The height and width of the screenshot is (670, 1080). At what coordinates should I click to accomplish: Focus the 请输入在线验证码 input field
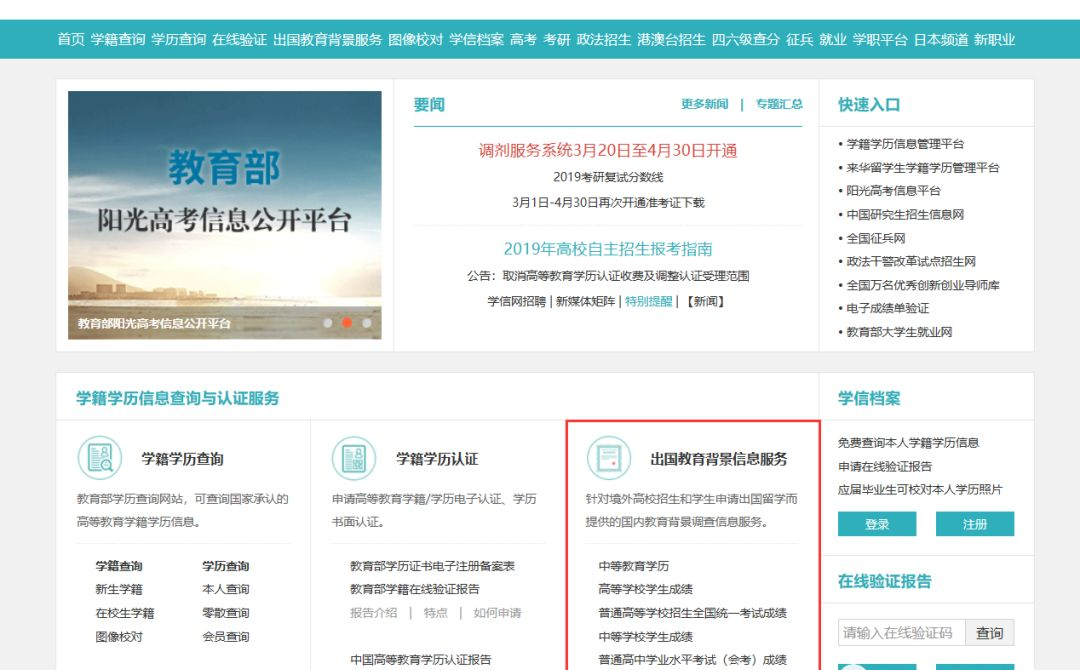(x=901, y=633)
